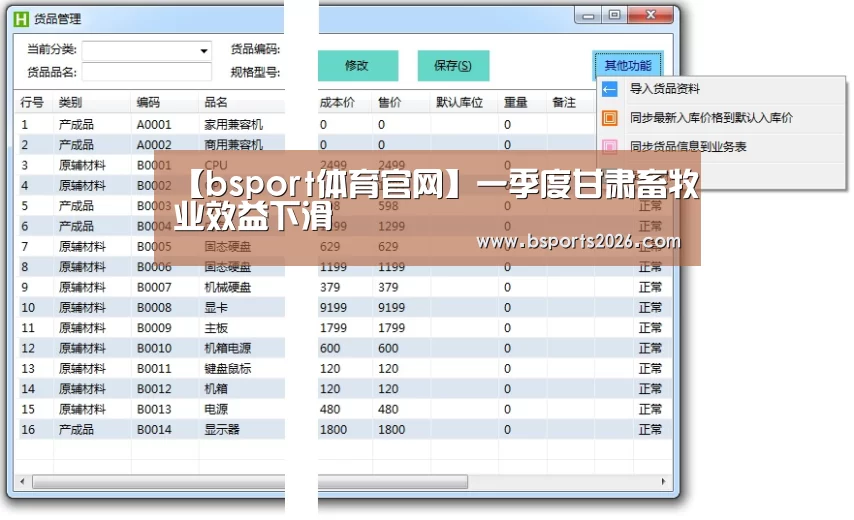This screenshot has height=520, width=854.
Task: Click the 成本价 column header
Action: click(337, 102)
